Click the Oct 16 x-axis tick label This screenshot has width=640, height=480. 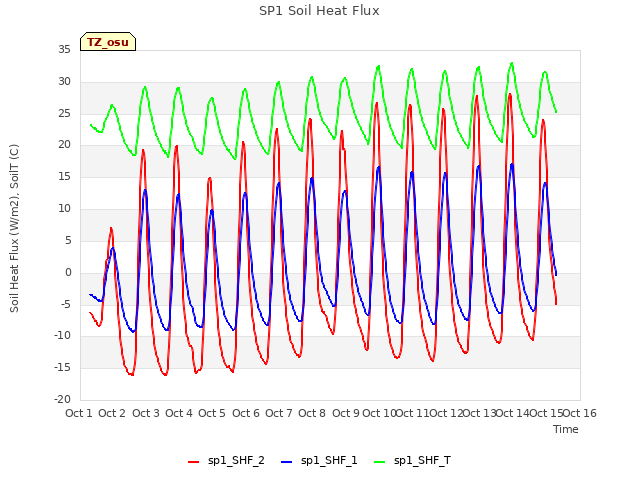point(580,413)
